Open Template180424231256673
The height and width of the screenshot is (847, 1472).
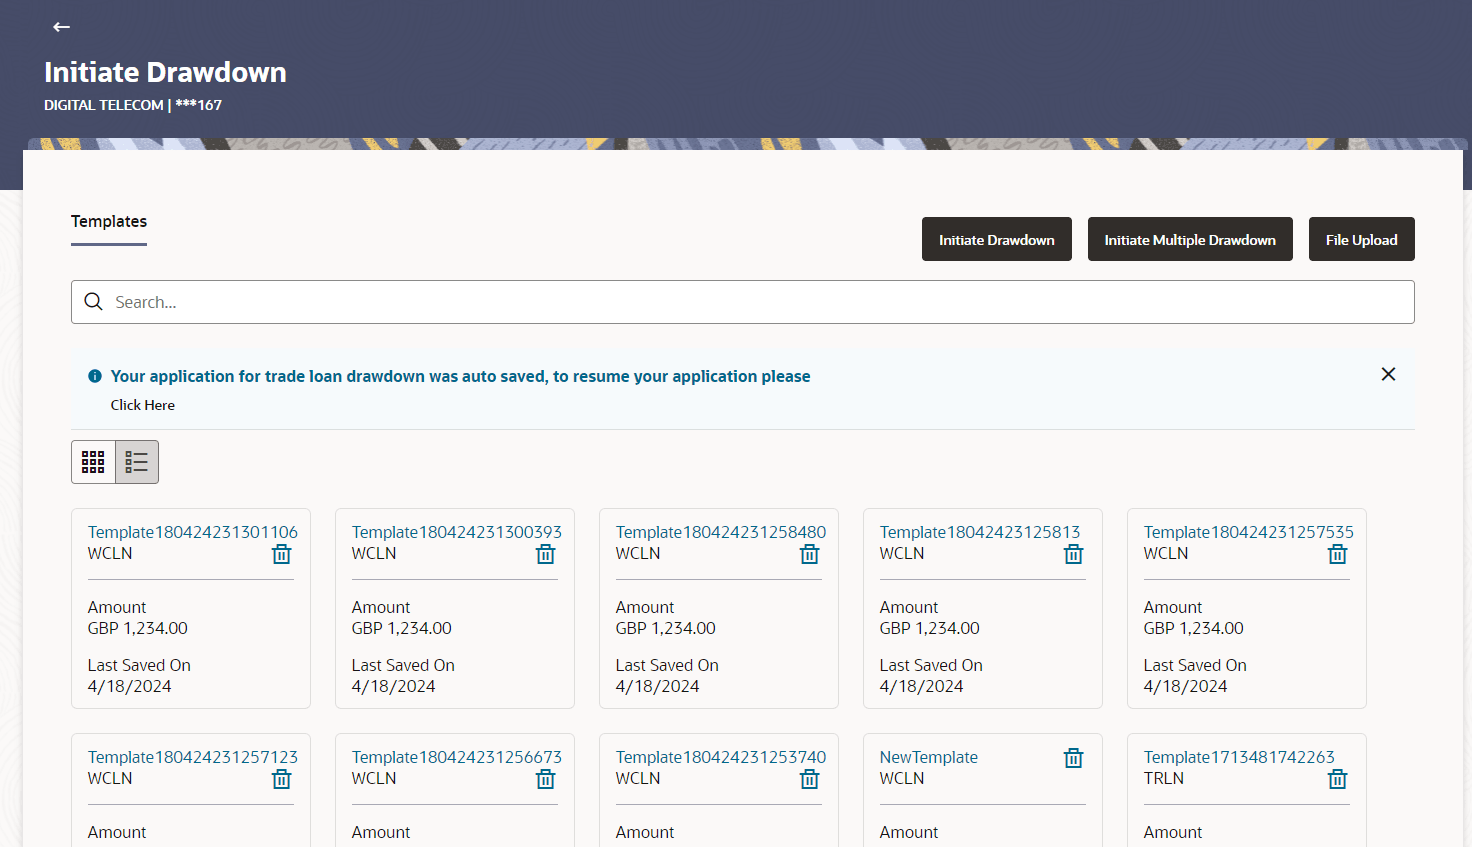pyautogui.click(x=457, y=757)
